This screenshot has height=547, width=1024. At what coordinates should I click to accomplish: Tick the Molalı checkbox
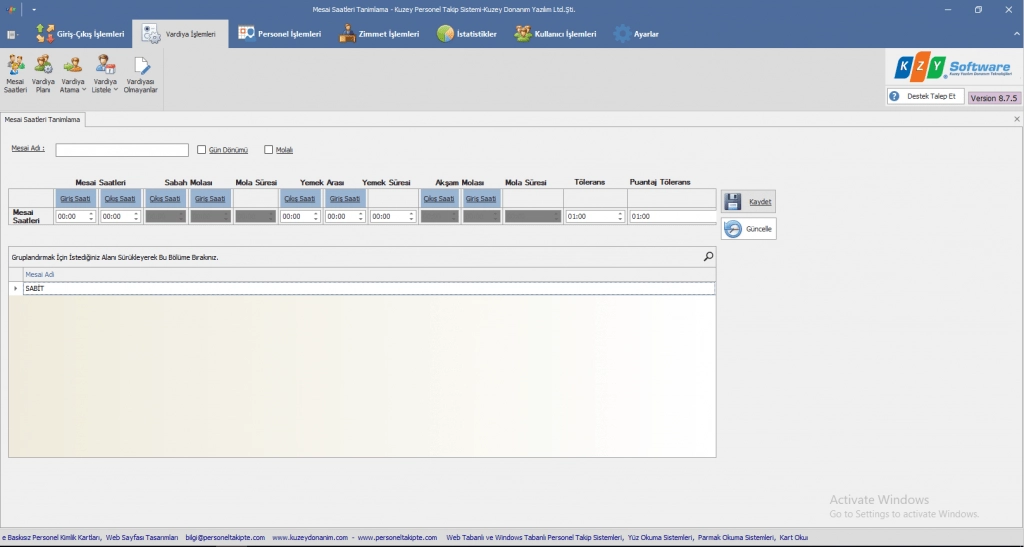269,150
